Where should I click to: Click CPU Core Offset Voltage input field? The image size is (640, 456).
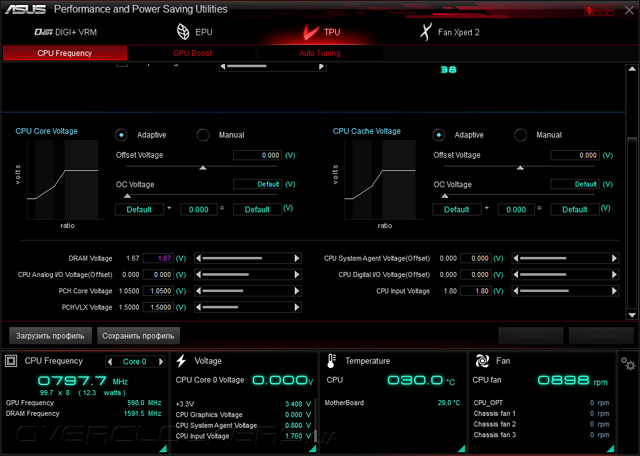click(x=257, y=155)
